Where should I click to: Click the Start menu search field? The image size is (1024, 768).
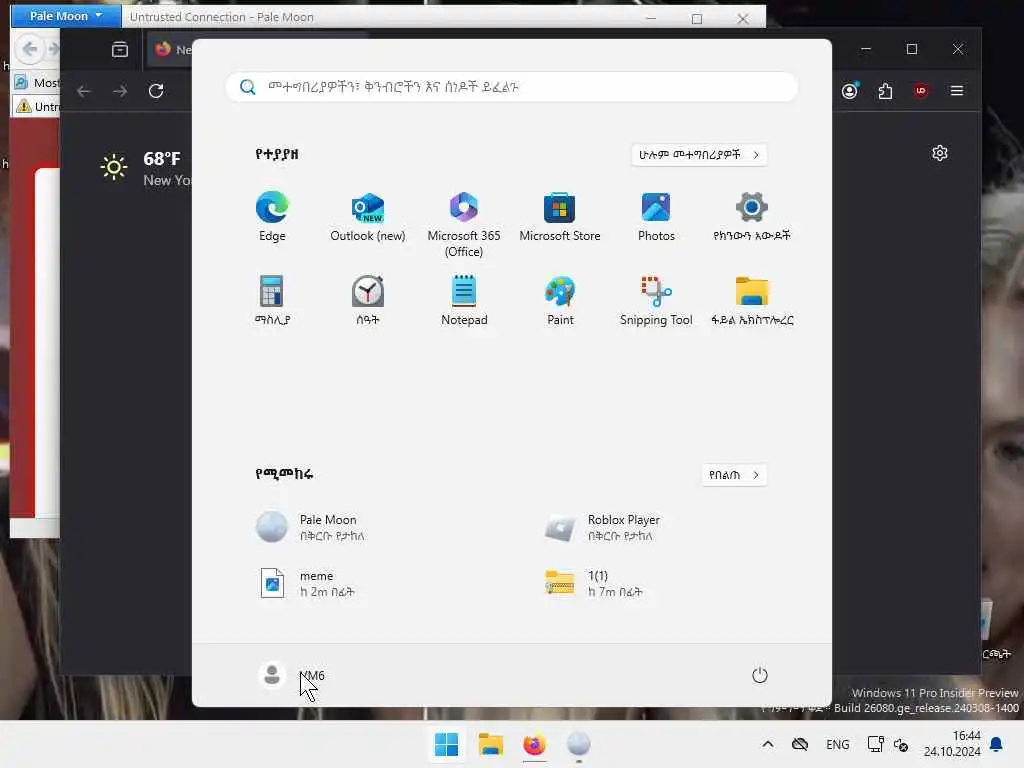pyautogui.click(x=511, y=87)
